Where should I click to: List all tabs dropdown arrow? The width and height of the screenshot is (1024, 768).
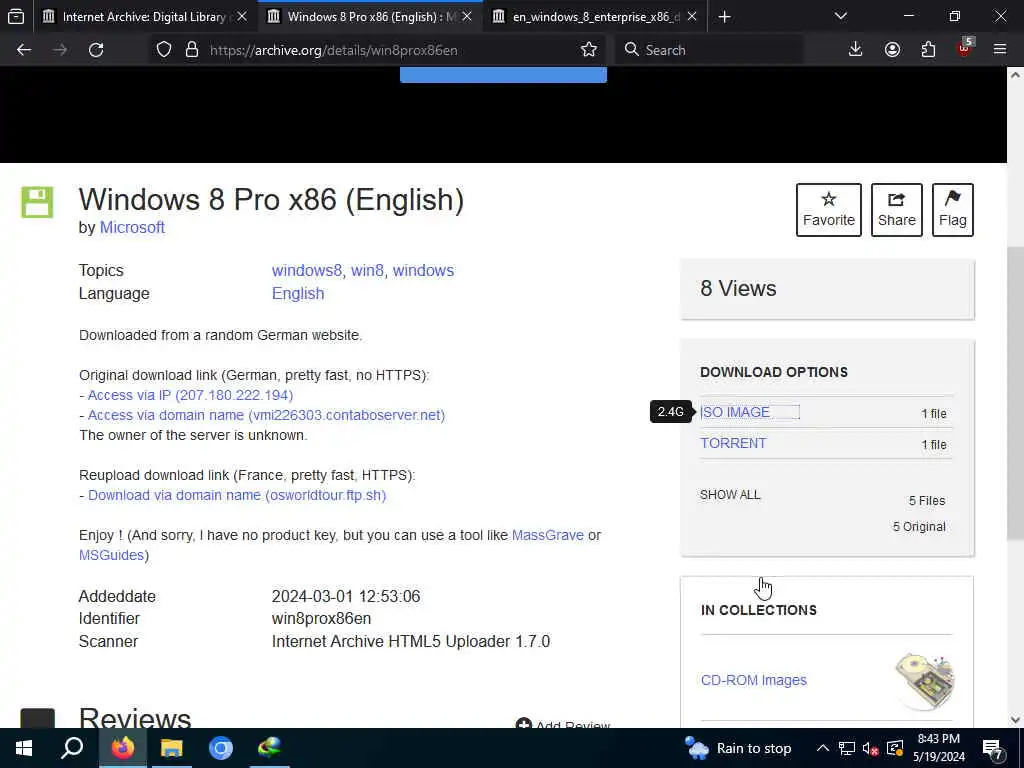(840, 16)
